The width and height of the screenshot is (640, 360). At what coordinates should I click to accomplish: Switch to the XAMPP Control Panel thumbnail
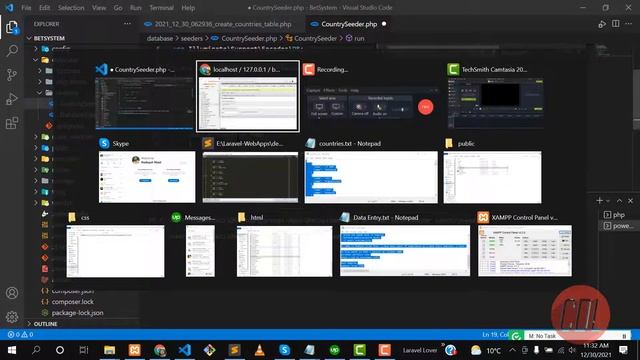(525, 244)
